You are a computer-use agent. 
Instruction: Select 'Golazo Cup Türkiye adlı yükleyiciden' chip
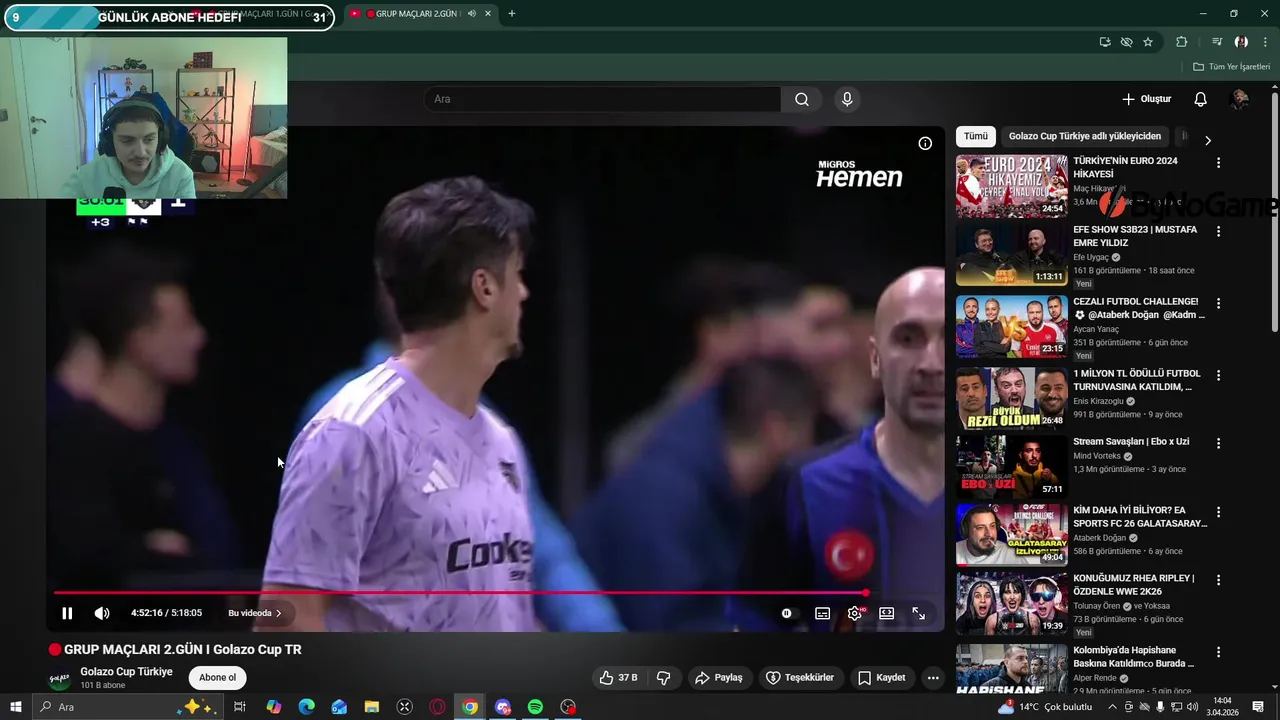[1085, 136]
